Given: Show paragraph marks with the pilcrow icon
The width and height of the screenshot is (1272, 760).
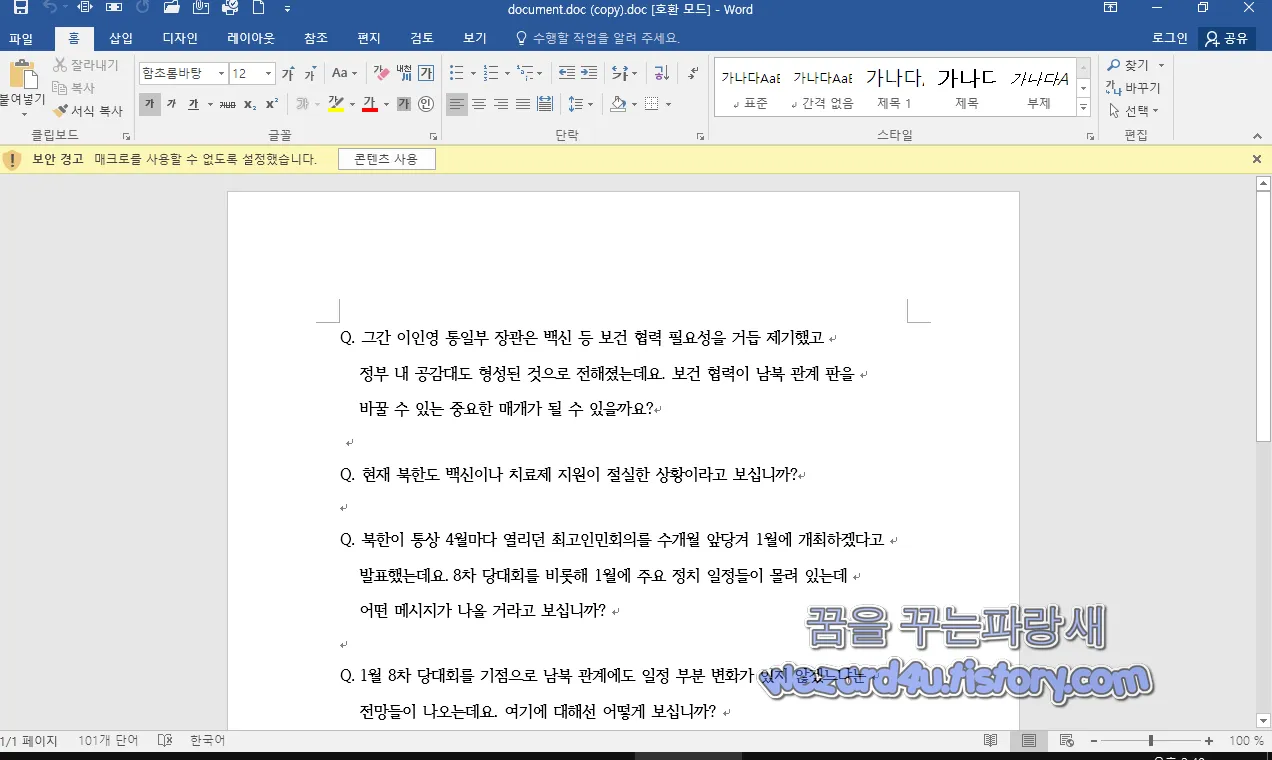Looking at the screenshot, I should pos(693,72).
